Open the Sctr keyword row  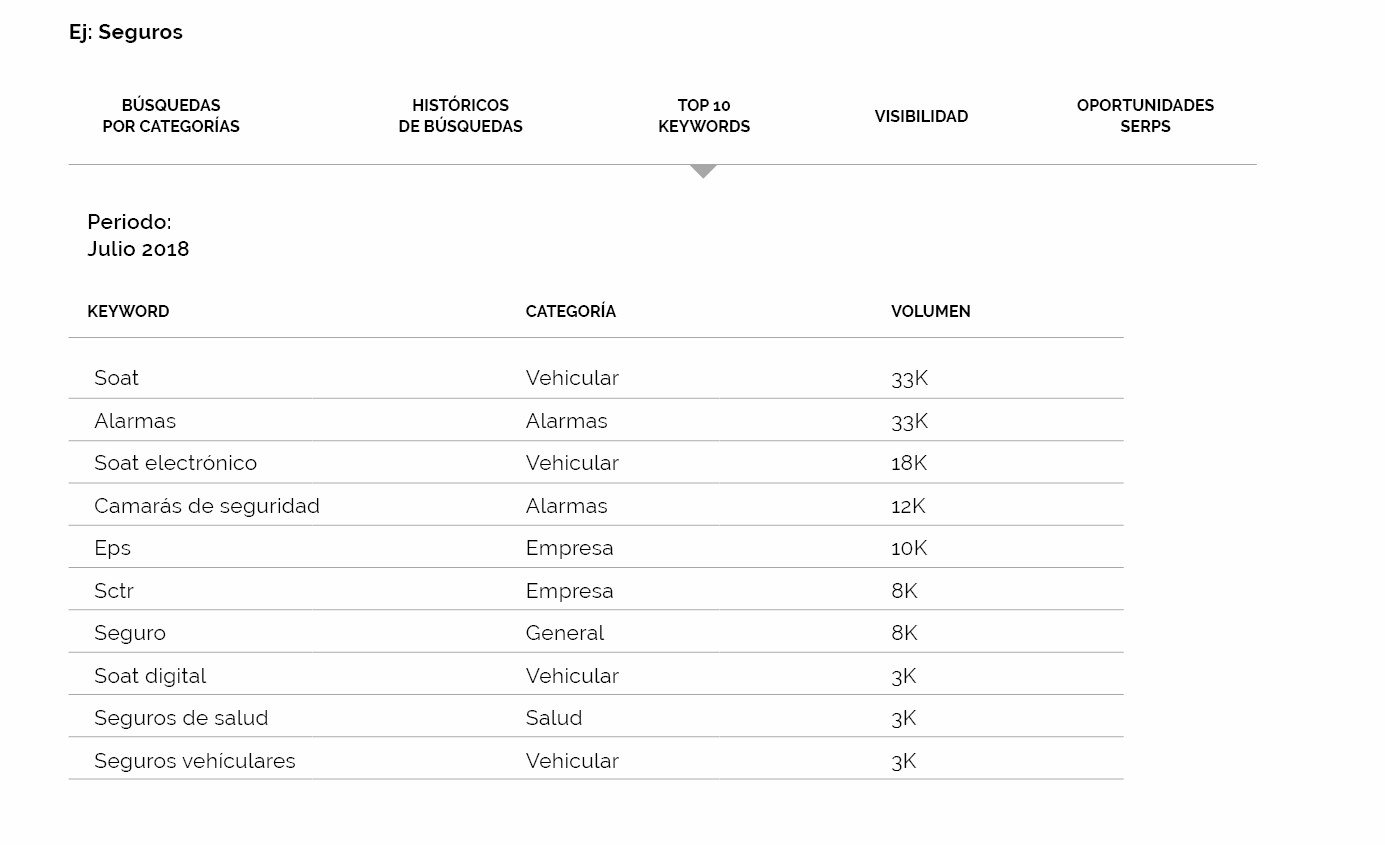596,590
